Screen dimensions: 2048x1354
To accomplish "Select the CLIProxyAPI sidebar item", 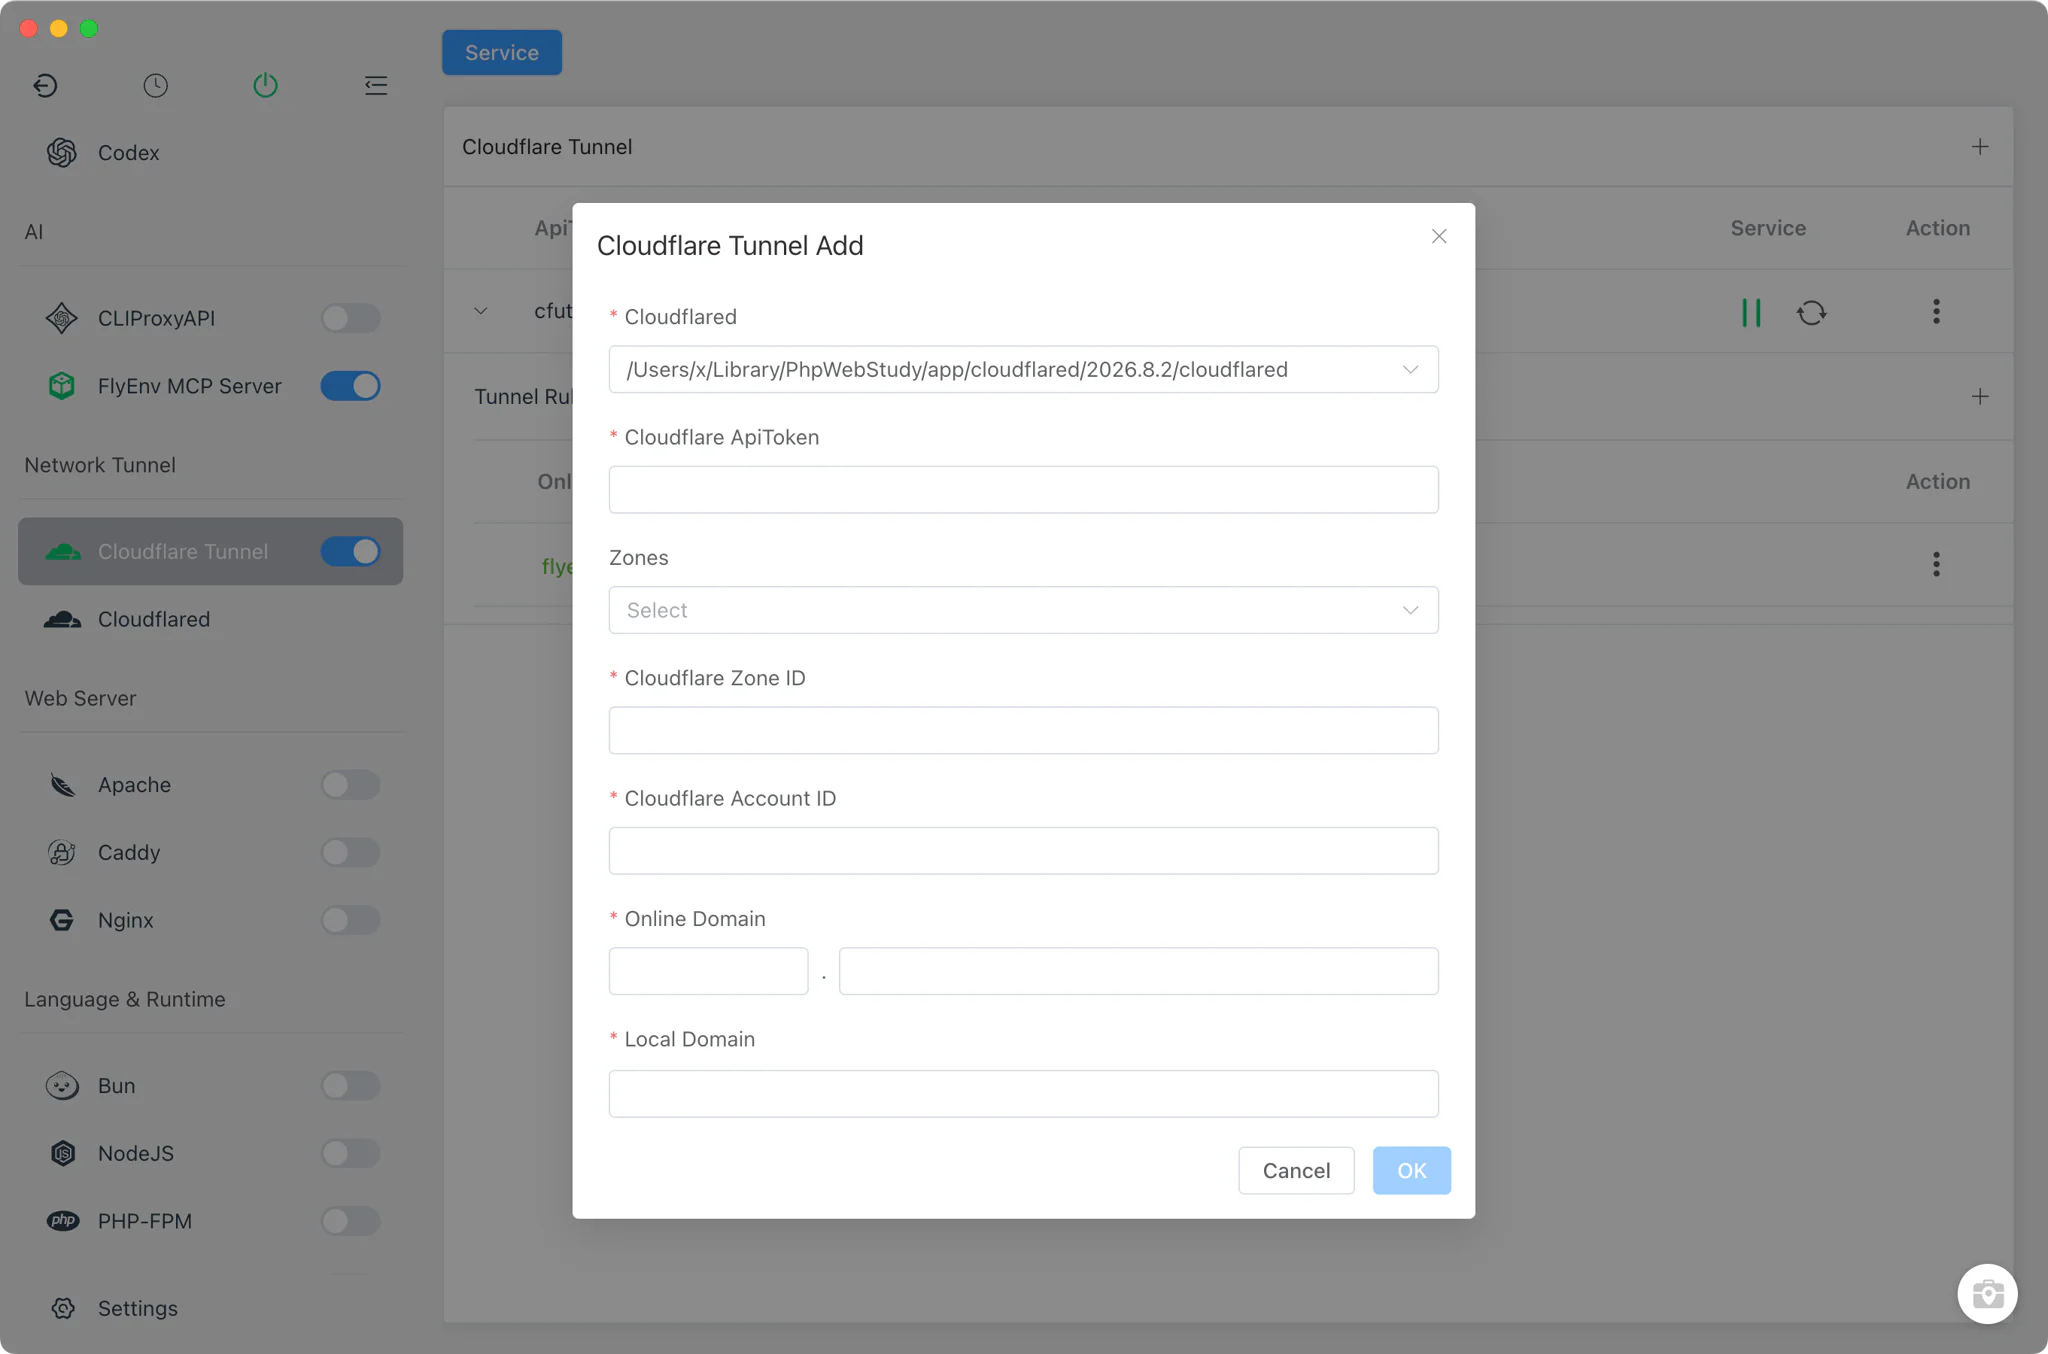I will (156, 318).
